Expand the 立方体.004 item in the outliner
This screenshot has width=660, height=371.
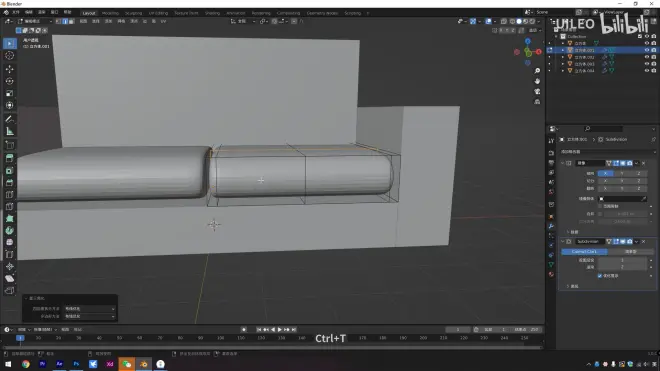(x=563, y=71)
